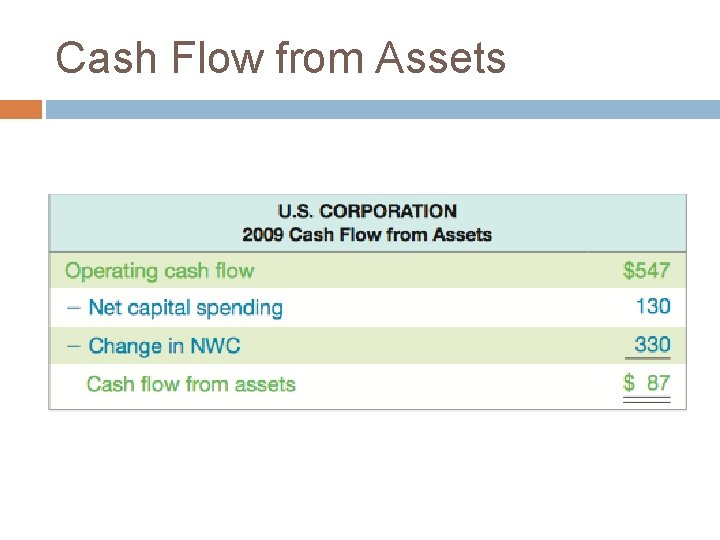The image size is (720, 540).
Task: Click the $547 operating cash flow value
Action: (647, 270)
